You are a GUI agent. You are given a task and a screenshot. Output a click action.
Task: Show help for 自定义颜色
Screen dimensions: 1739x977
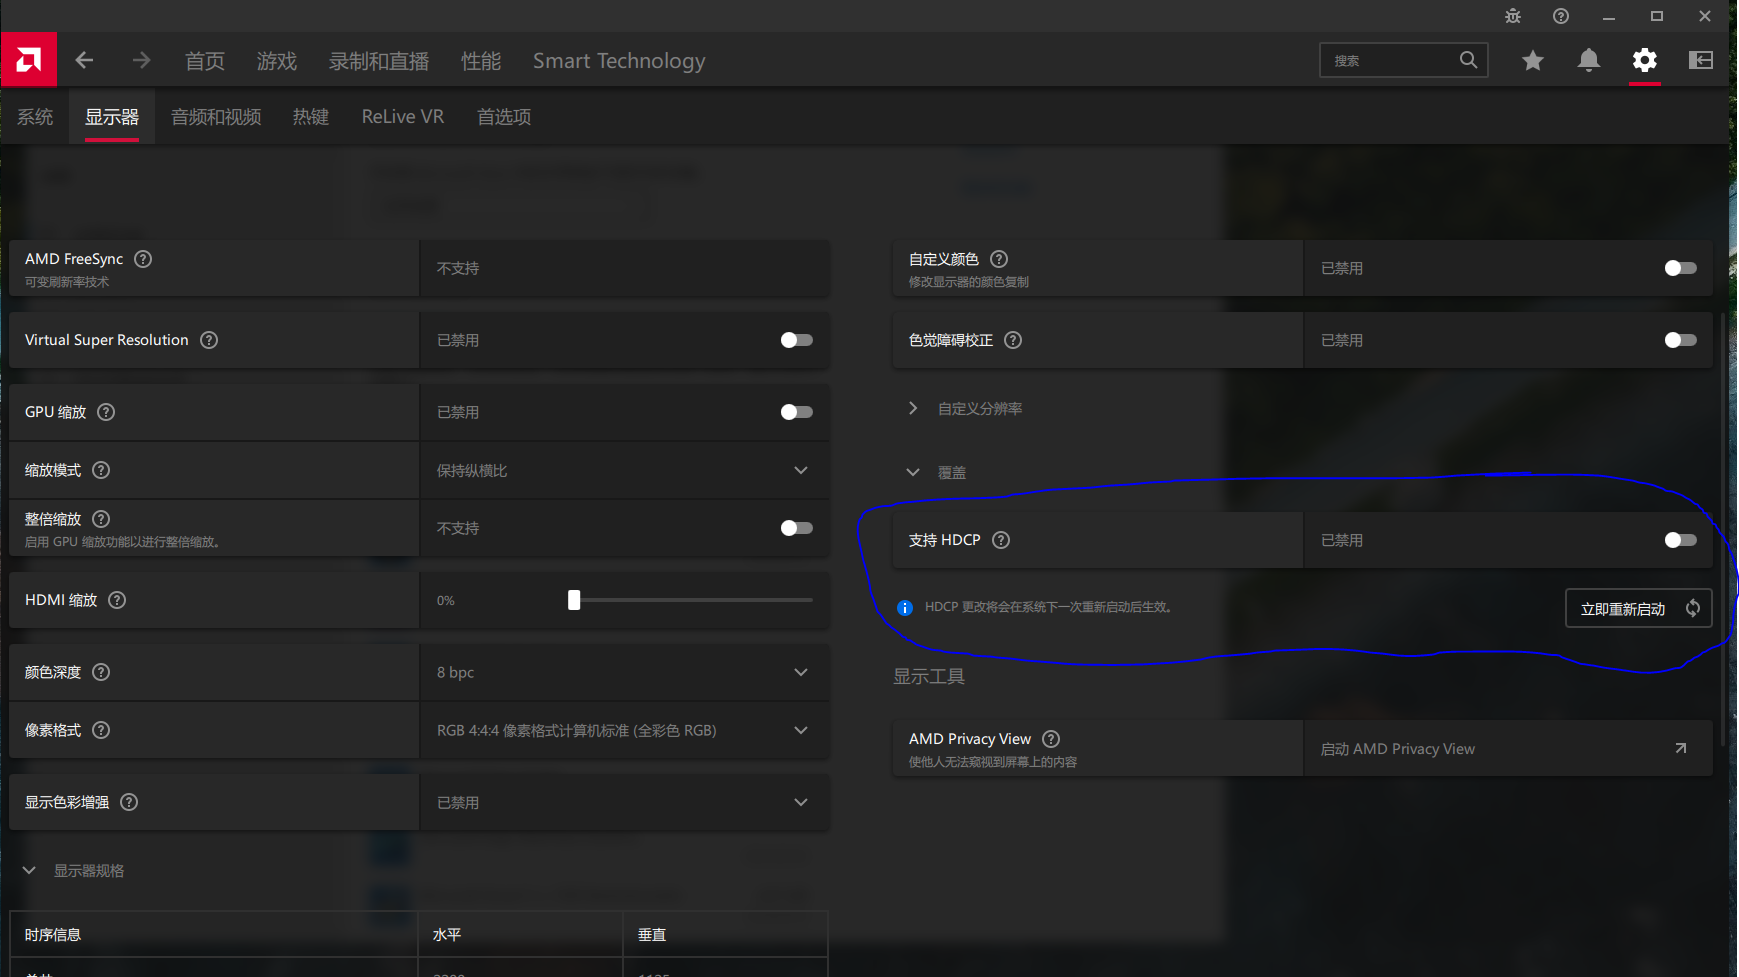tap(999, 259)
